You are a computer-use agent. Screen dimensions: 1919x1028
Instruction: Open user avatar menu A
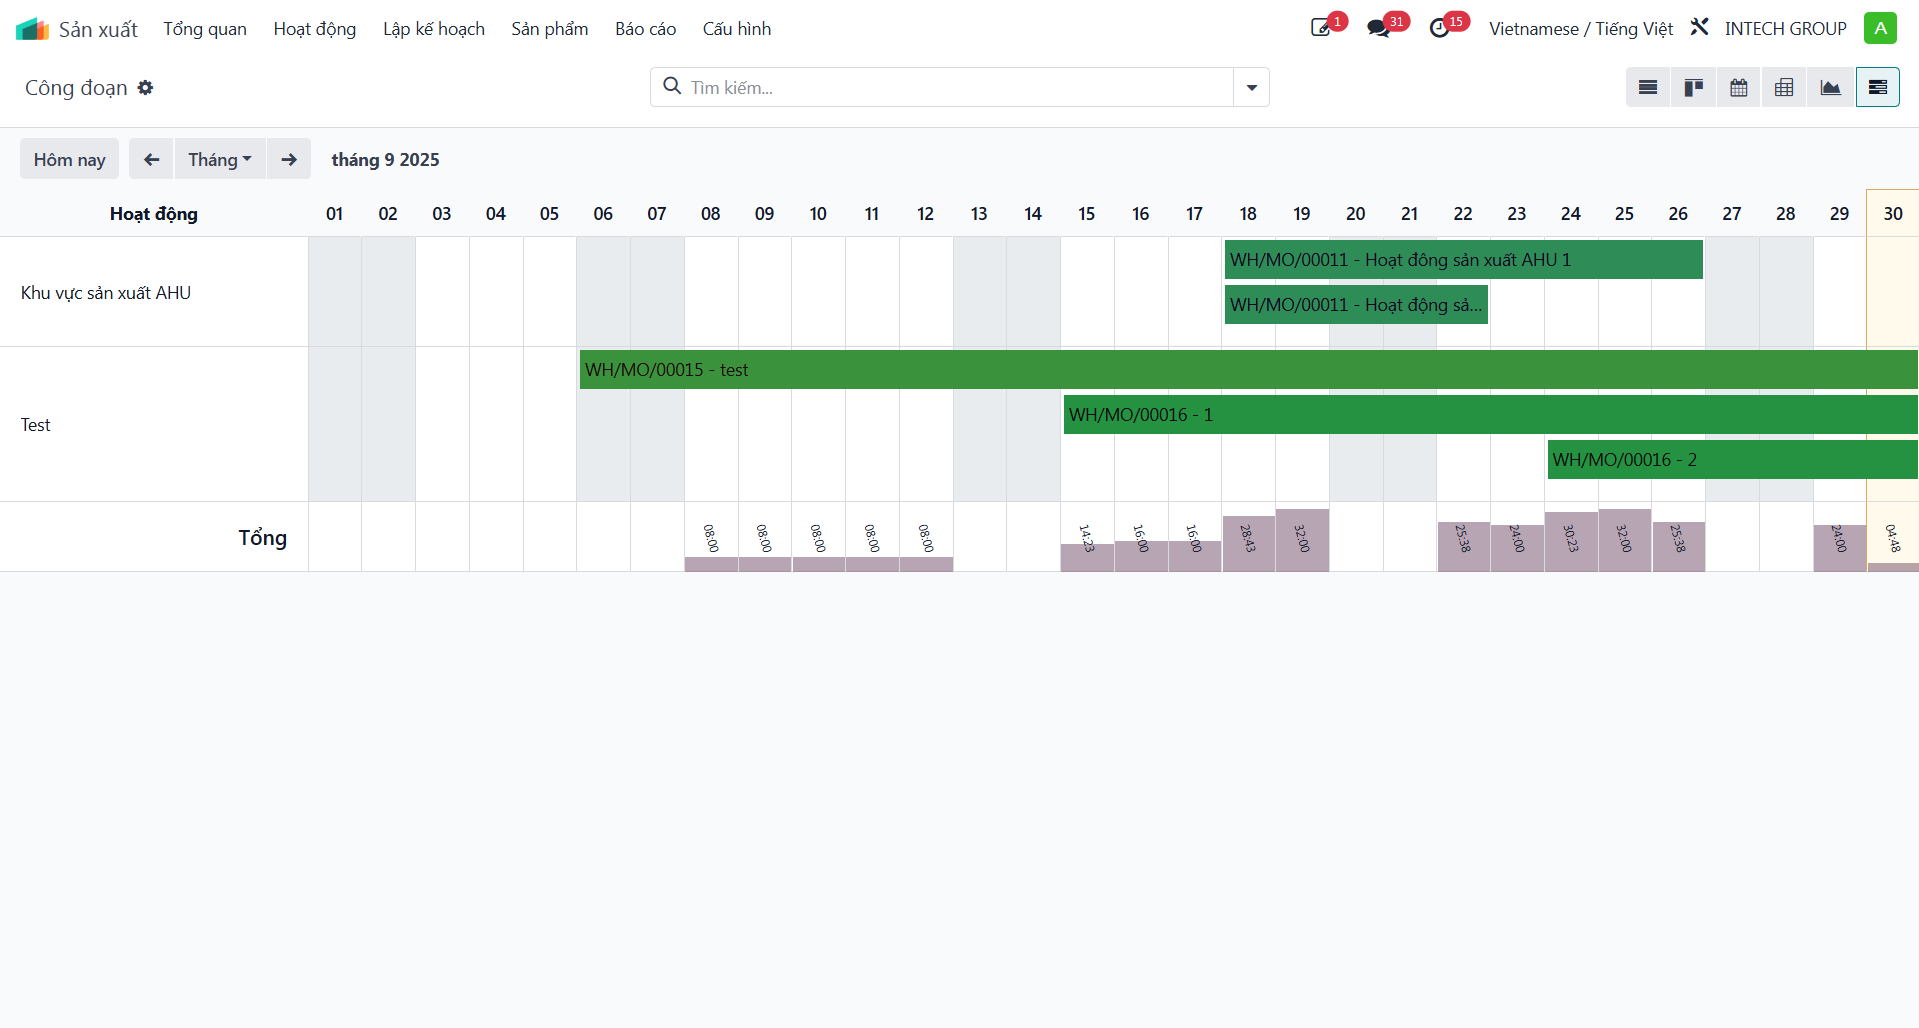(x=1880, y=28)
